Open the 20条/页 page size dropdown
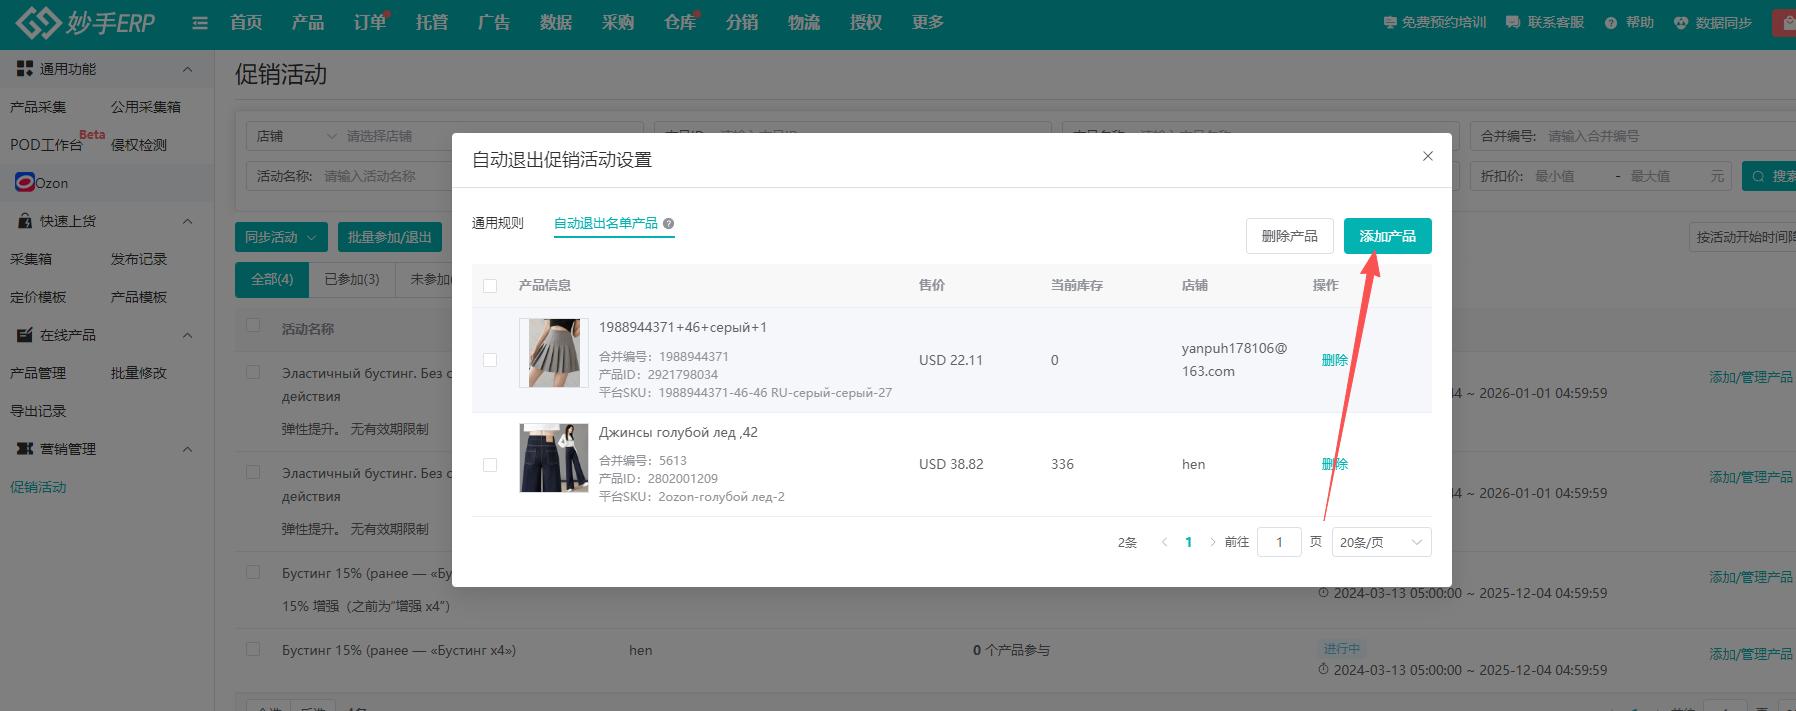This screenshot has height=711, width=1796. click(x=1381, y=542)
